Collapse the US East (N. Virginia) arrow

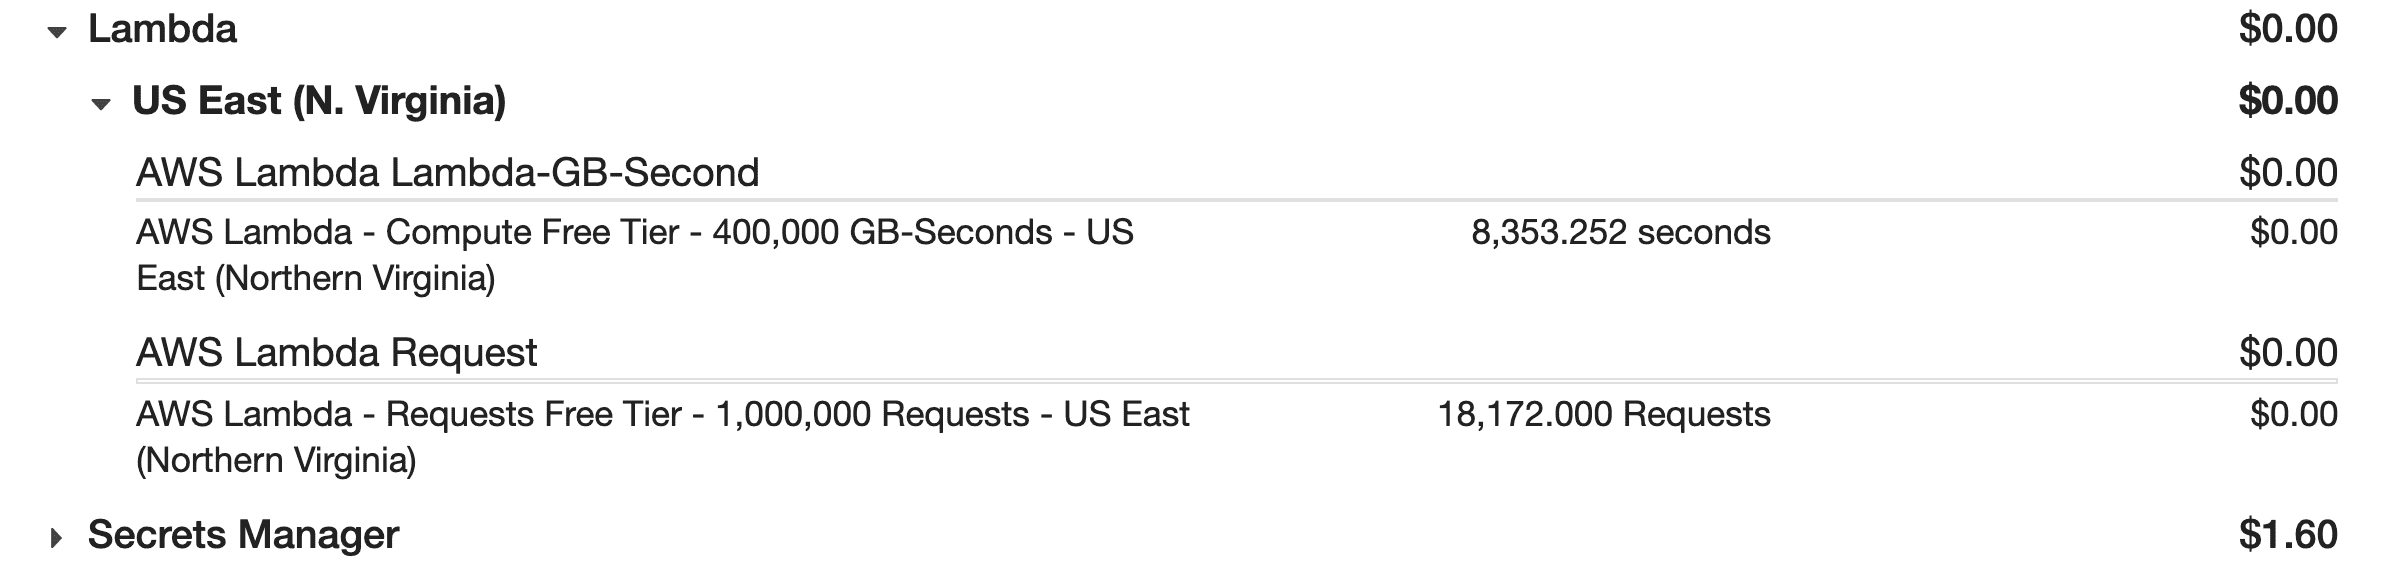(100, 104)
